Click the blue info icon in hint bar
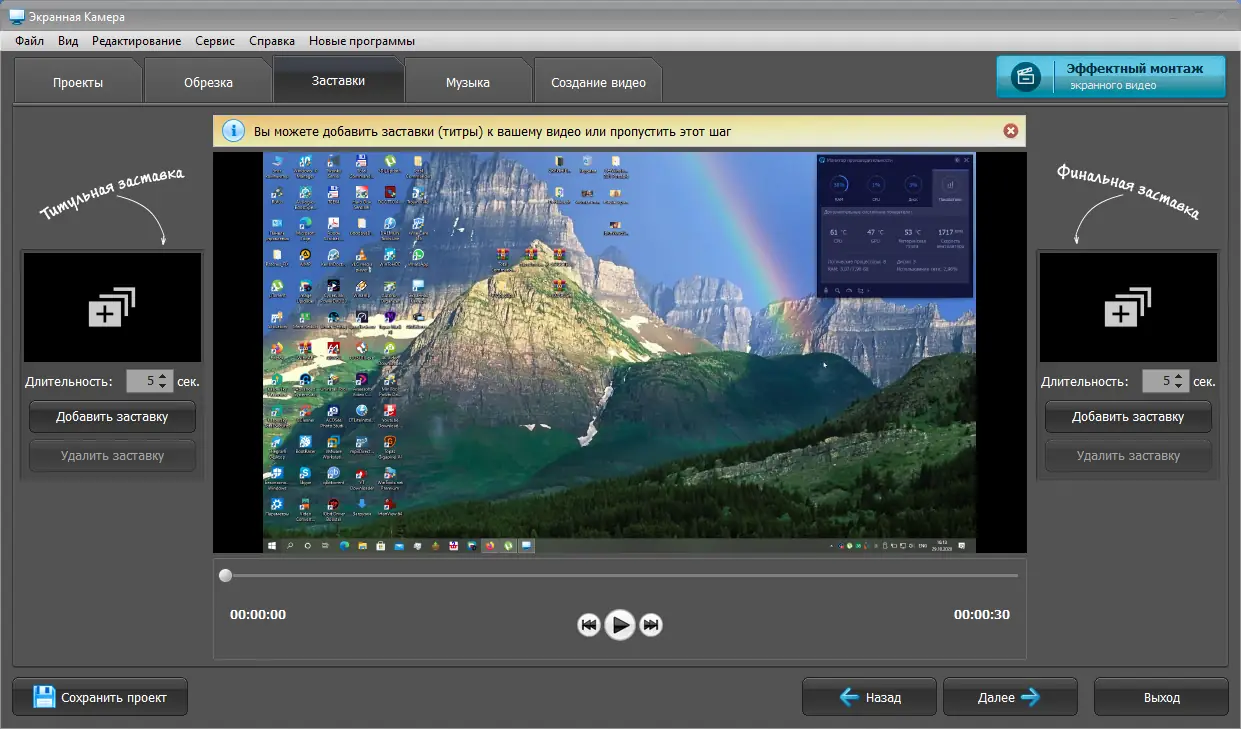 point(233,131)
